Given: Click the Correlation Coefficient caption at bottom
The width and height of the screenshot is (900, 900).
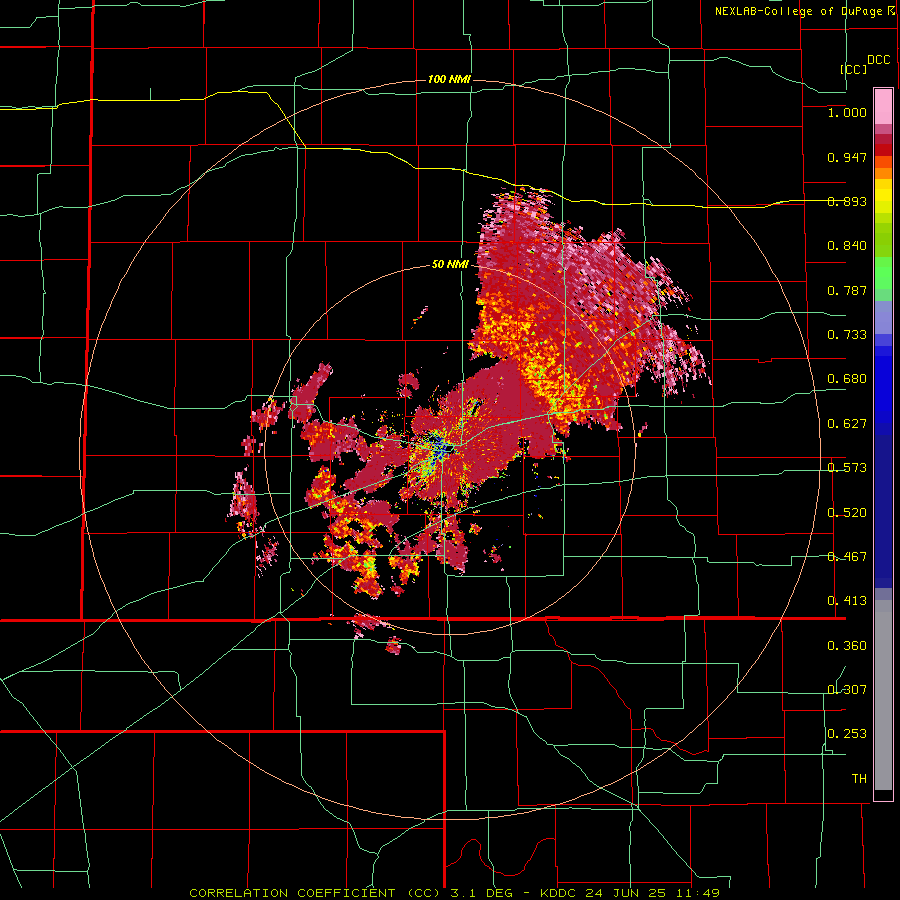Looking at the screenshot, I should pyautogui.click(x=454, y=893).
